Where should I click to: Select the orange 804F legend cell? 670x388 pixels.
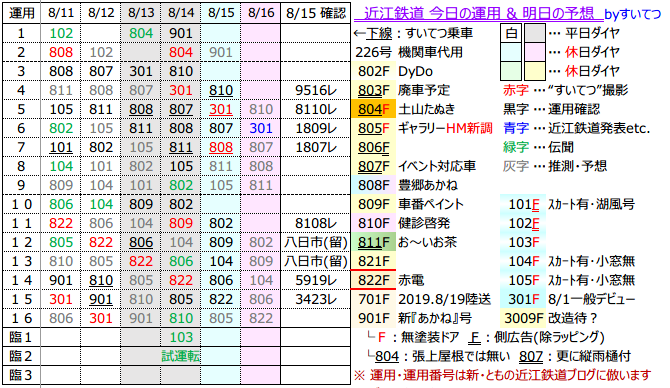373,109
